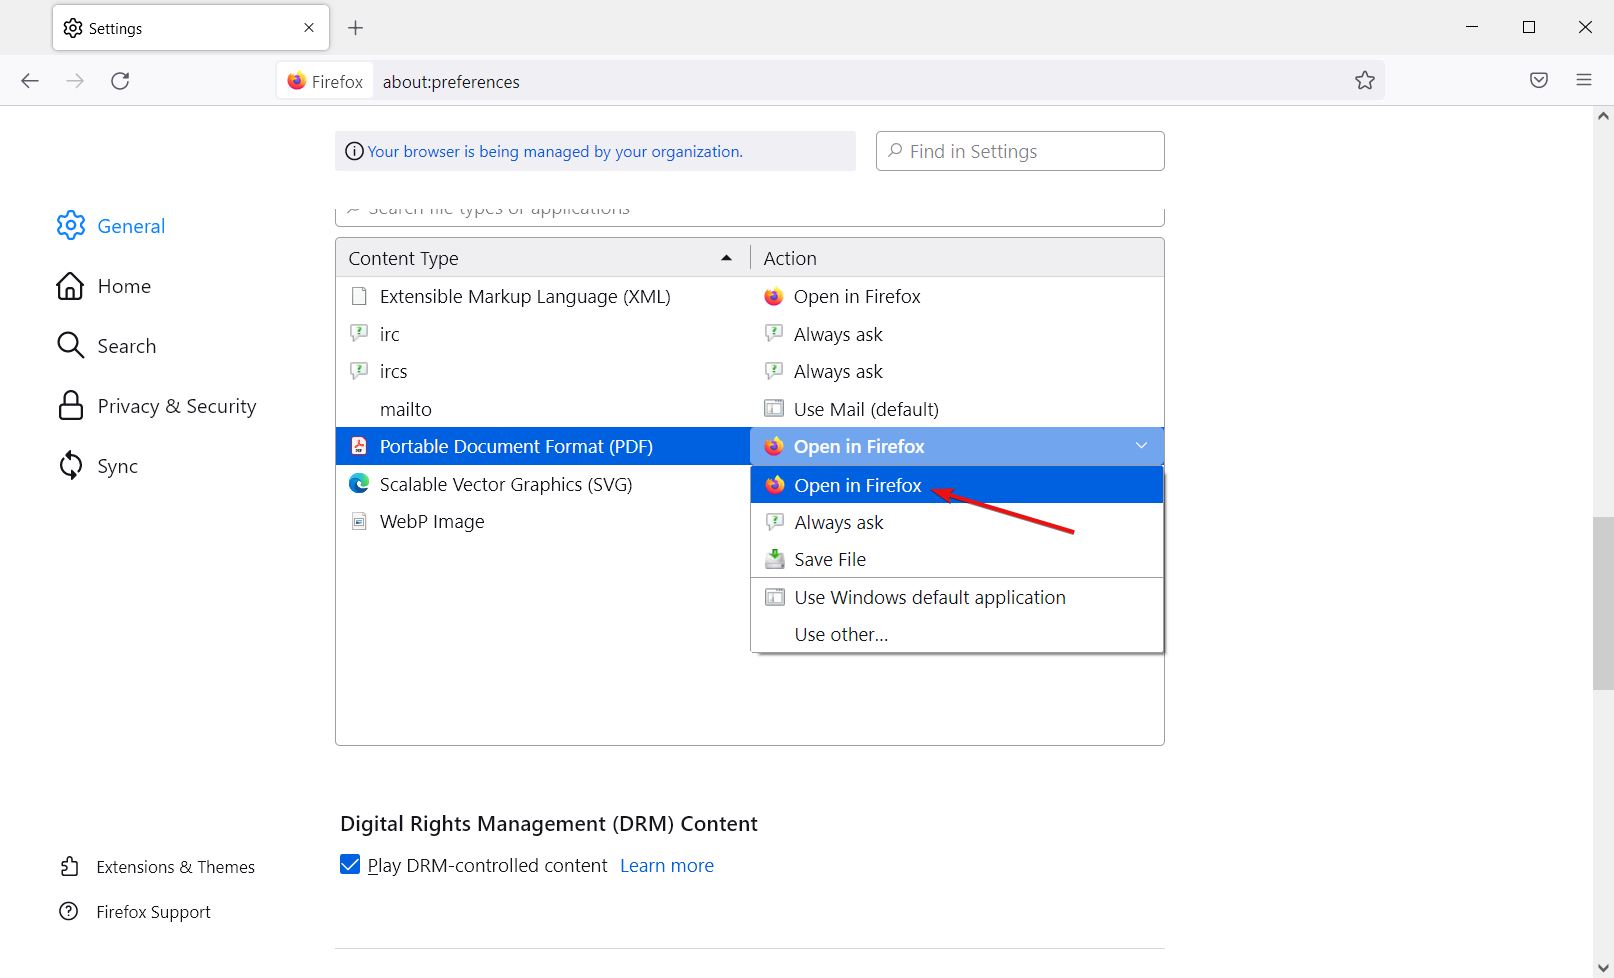Click the Home house icon
Image resolution: width=1614 pixels, height=978 pixels.
click(x=70, y=286)
